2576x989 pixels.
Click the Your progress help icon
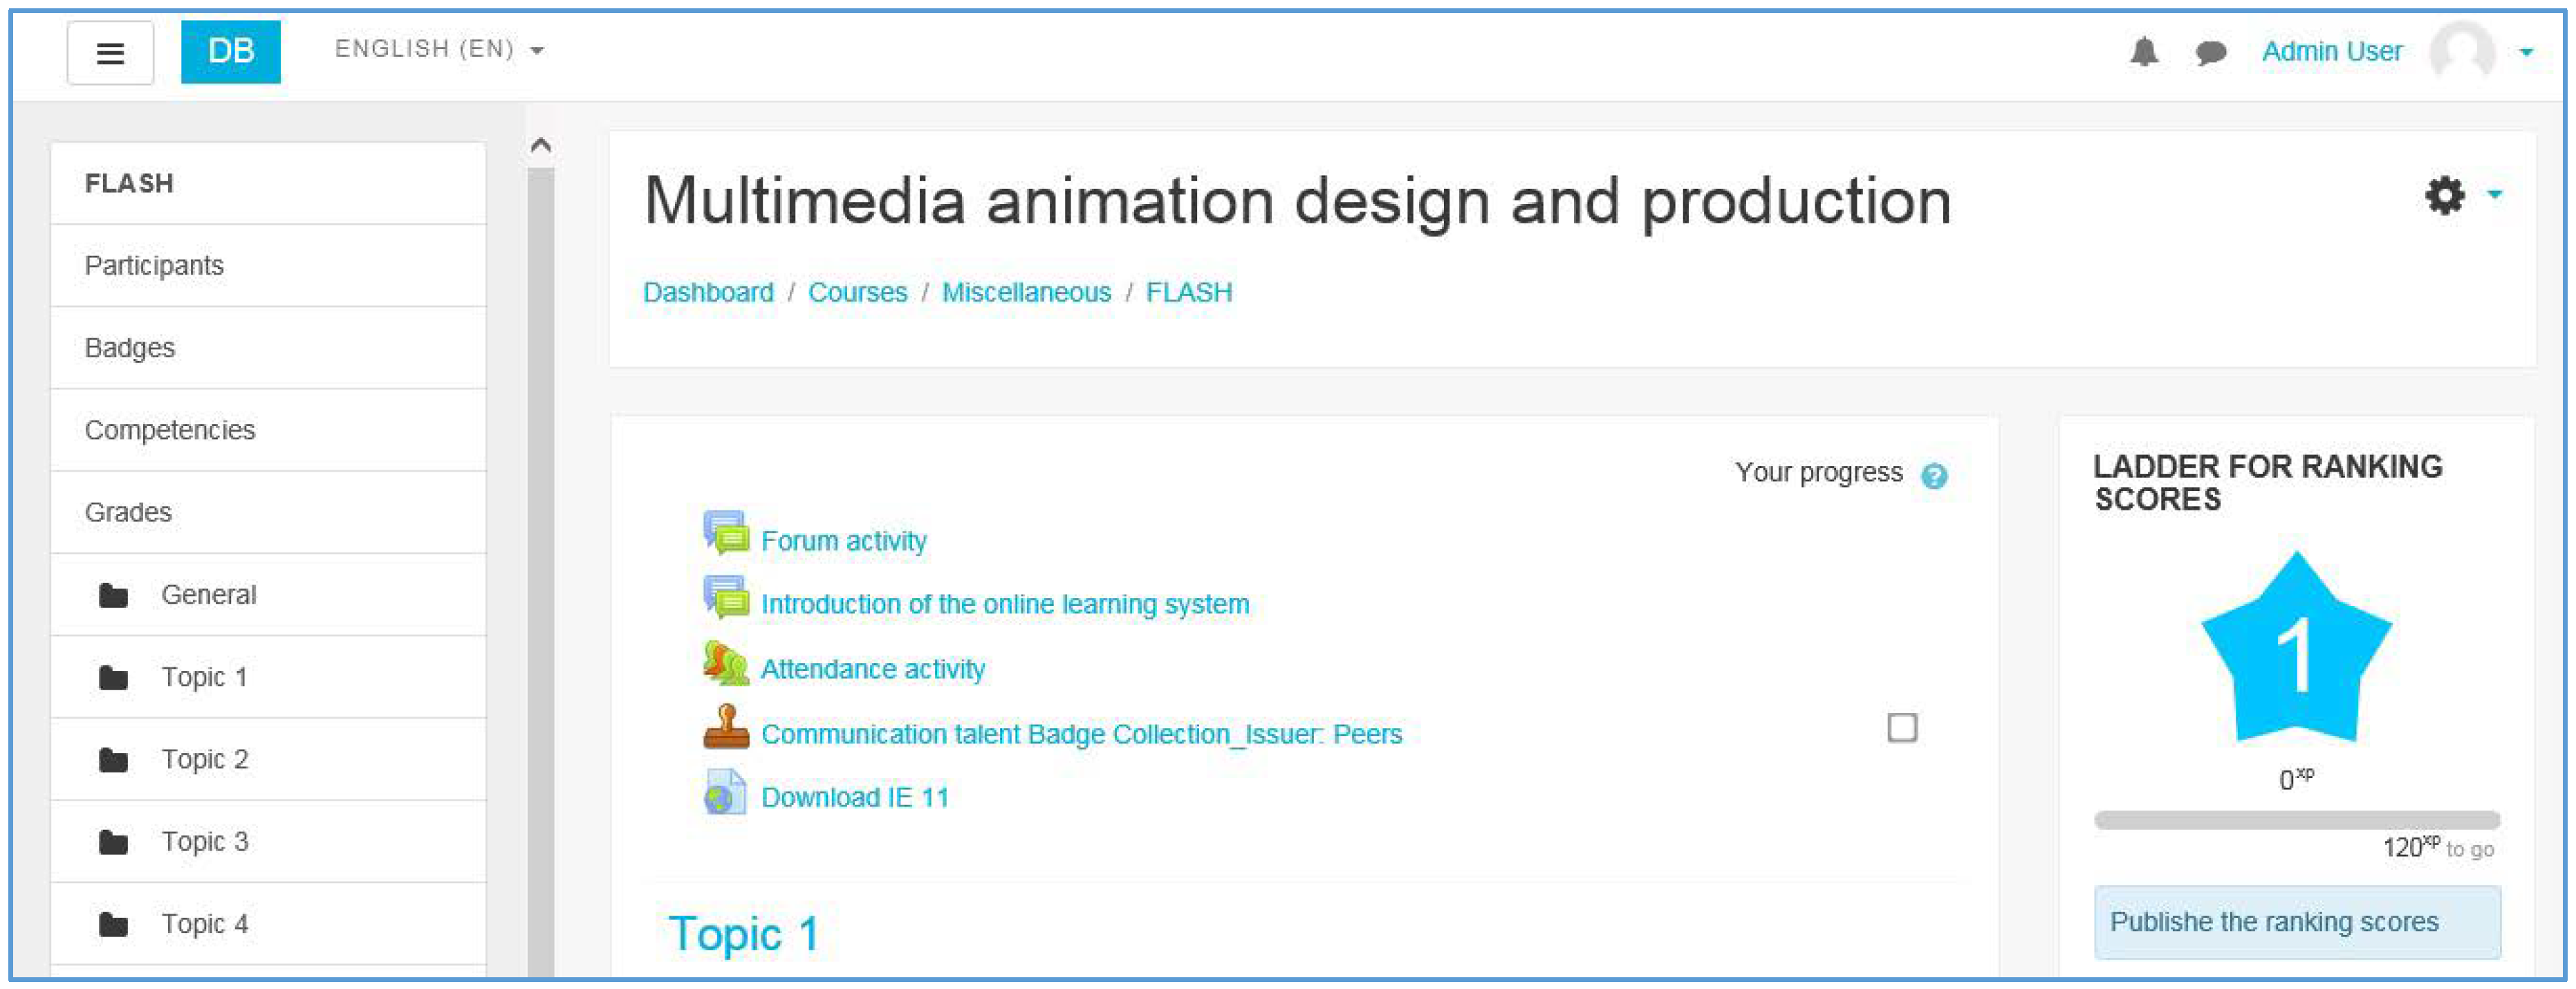click(1934, 476)
